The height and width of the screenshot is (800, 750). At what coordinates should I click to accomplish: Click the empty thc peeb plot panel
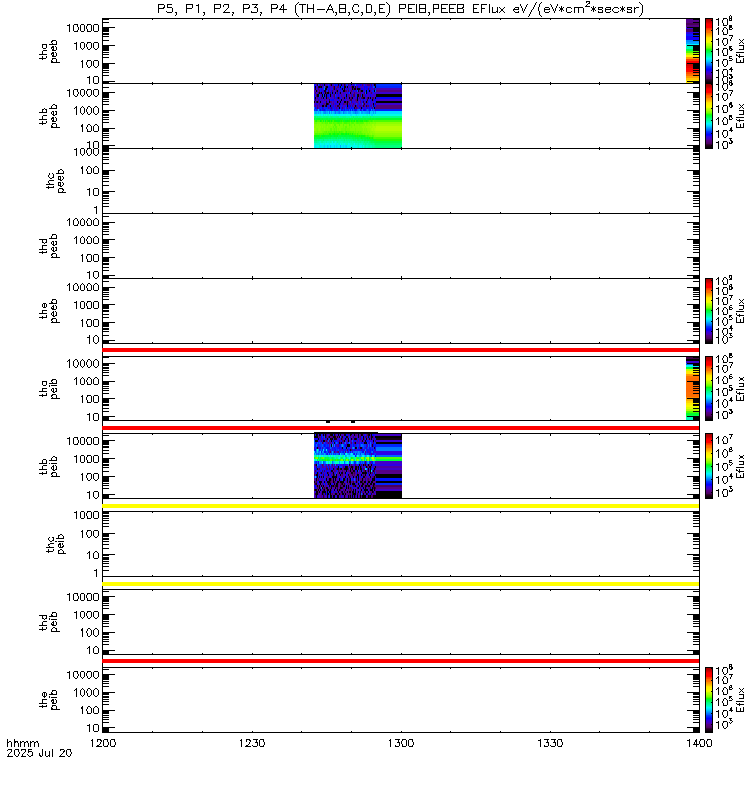click(x=401, y=181)
